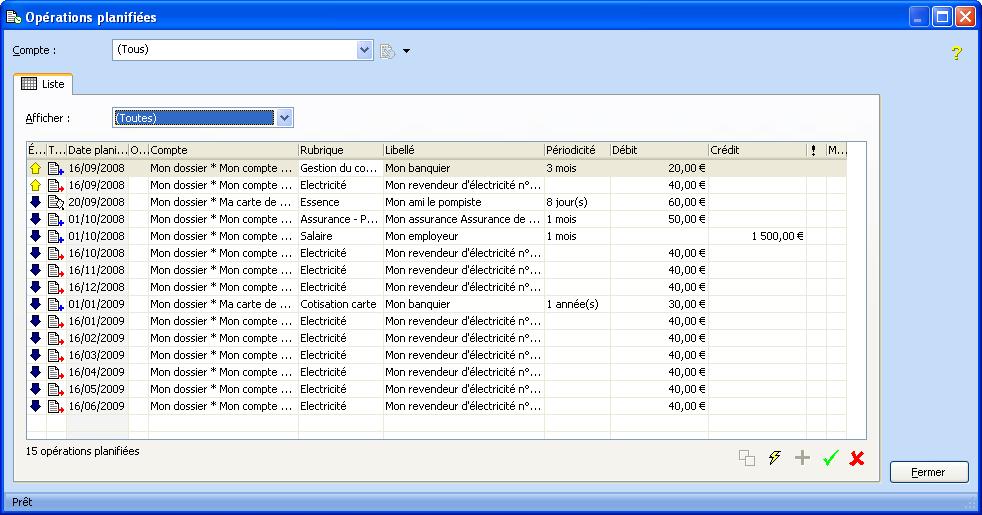This screenshot has width=982, height=515.
Task: Click the red X delete icon
Action: [857, 458]
